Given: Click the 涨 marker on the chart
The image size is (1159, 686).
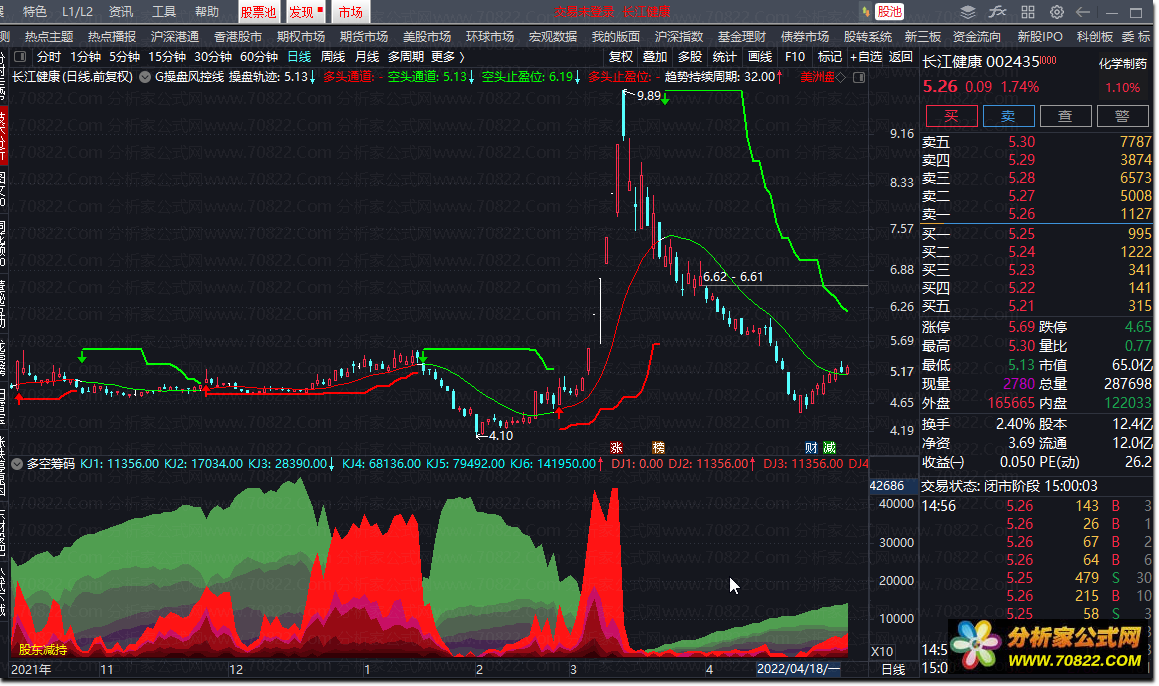Looking at the screenshot, I should (x=616, y=447).
